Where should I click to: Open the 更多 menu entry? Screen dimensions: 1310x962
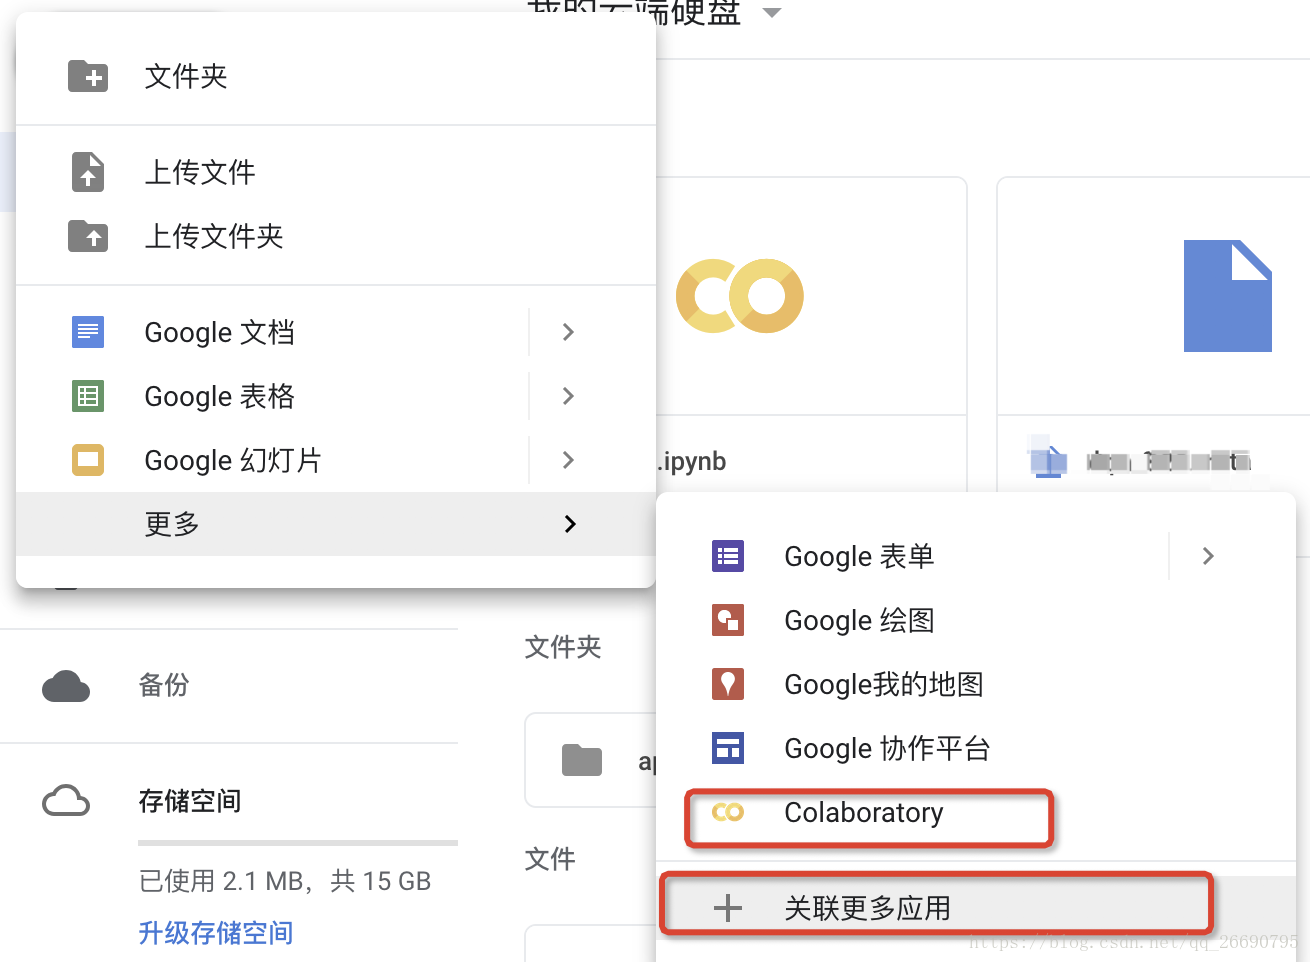coord(336,524)
